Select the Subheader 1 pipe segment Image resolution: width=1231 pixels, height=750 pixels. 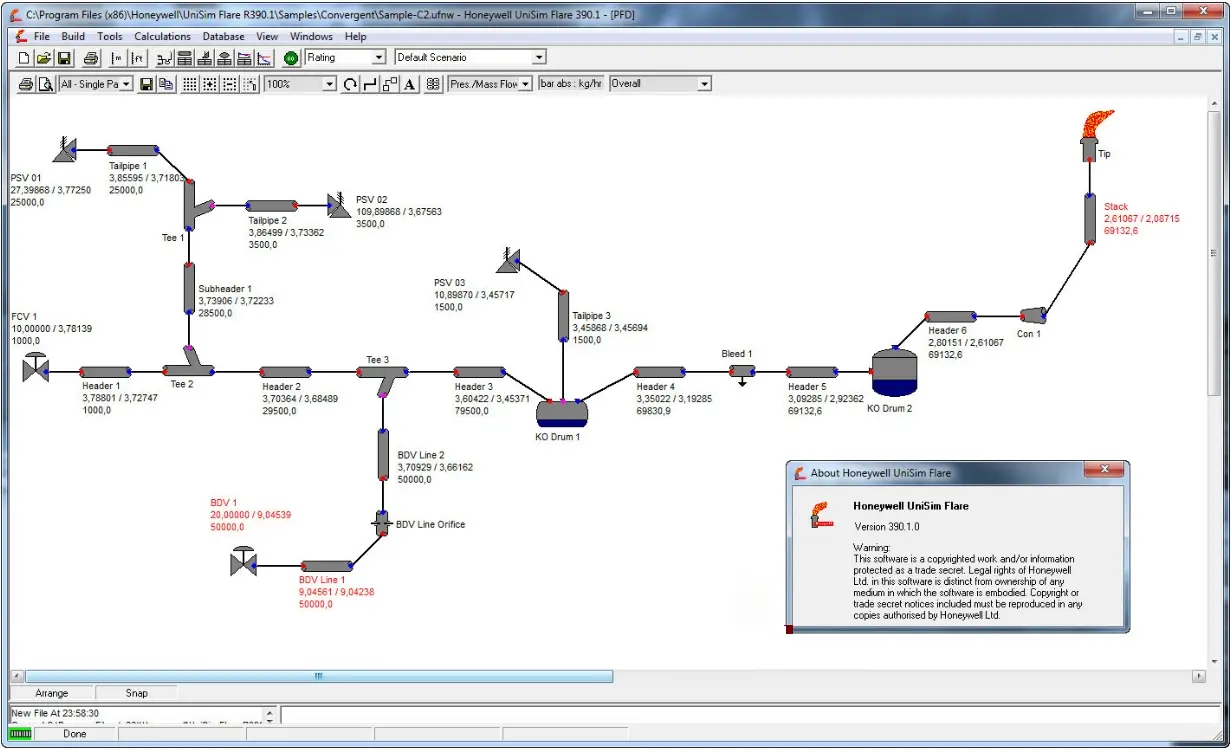coord(188,290)
